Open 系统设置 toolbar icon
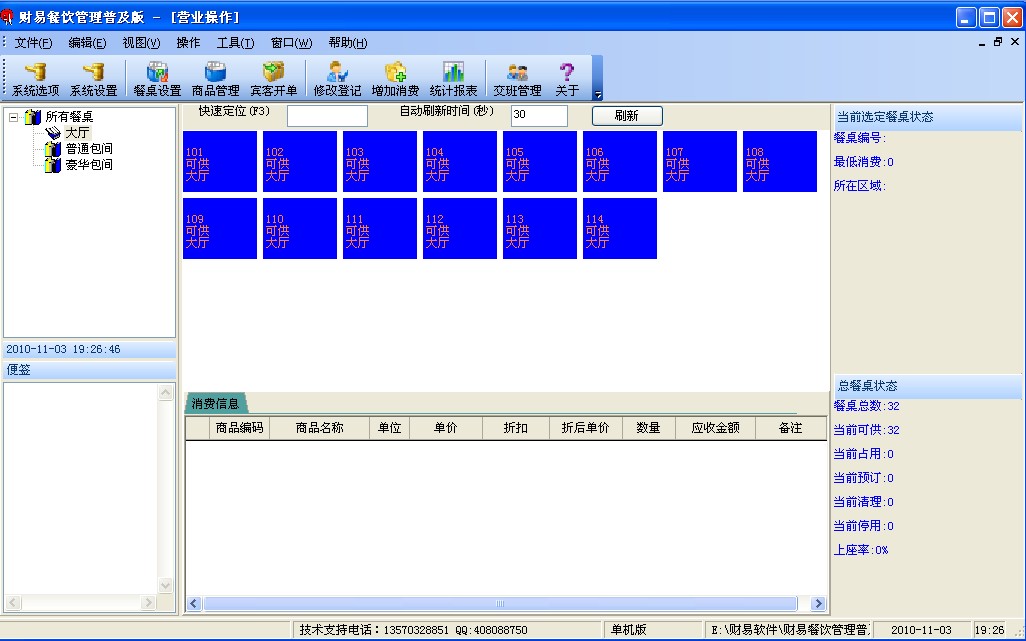1026x641 pixels. (93, 78)
